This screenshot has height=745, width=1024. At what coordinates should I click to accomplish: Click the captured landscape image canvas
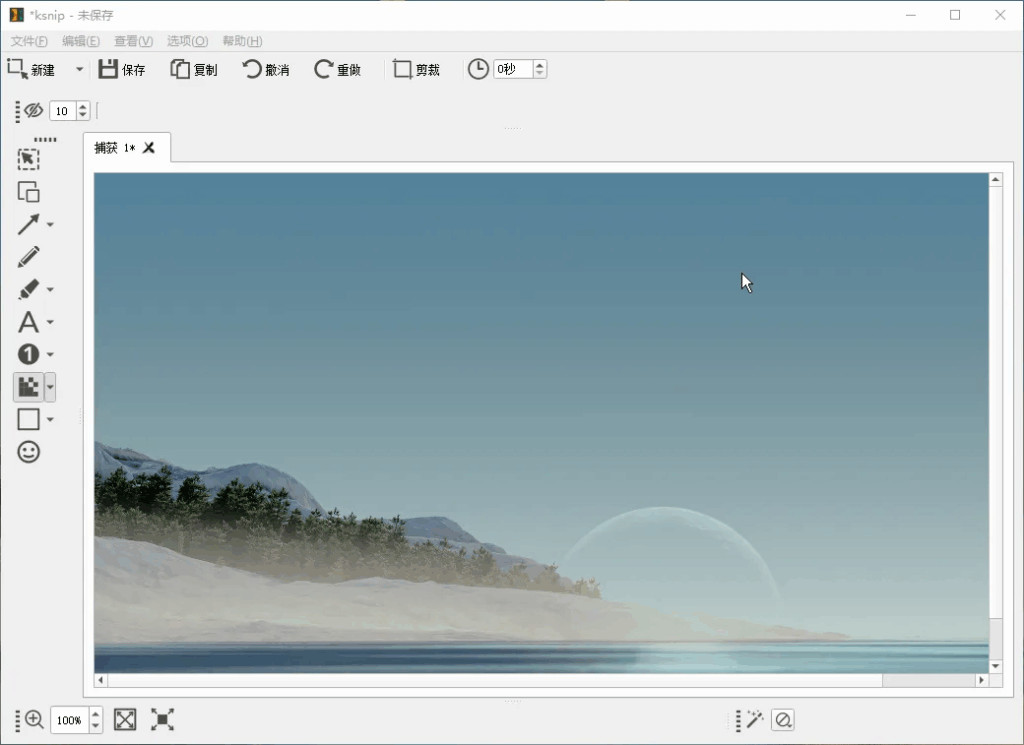(541, 422)
